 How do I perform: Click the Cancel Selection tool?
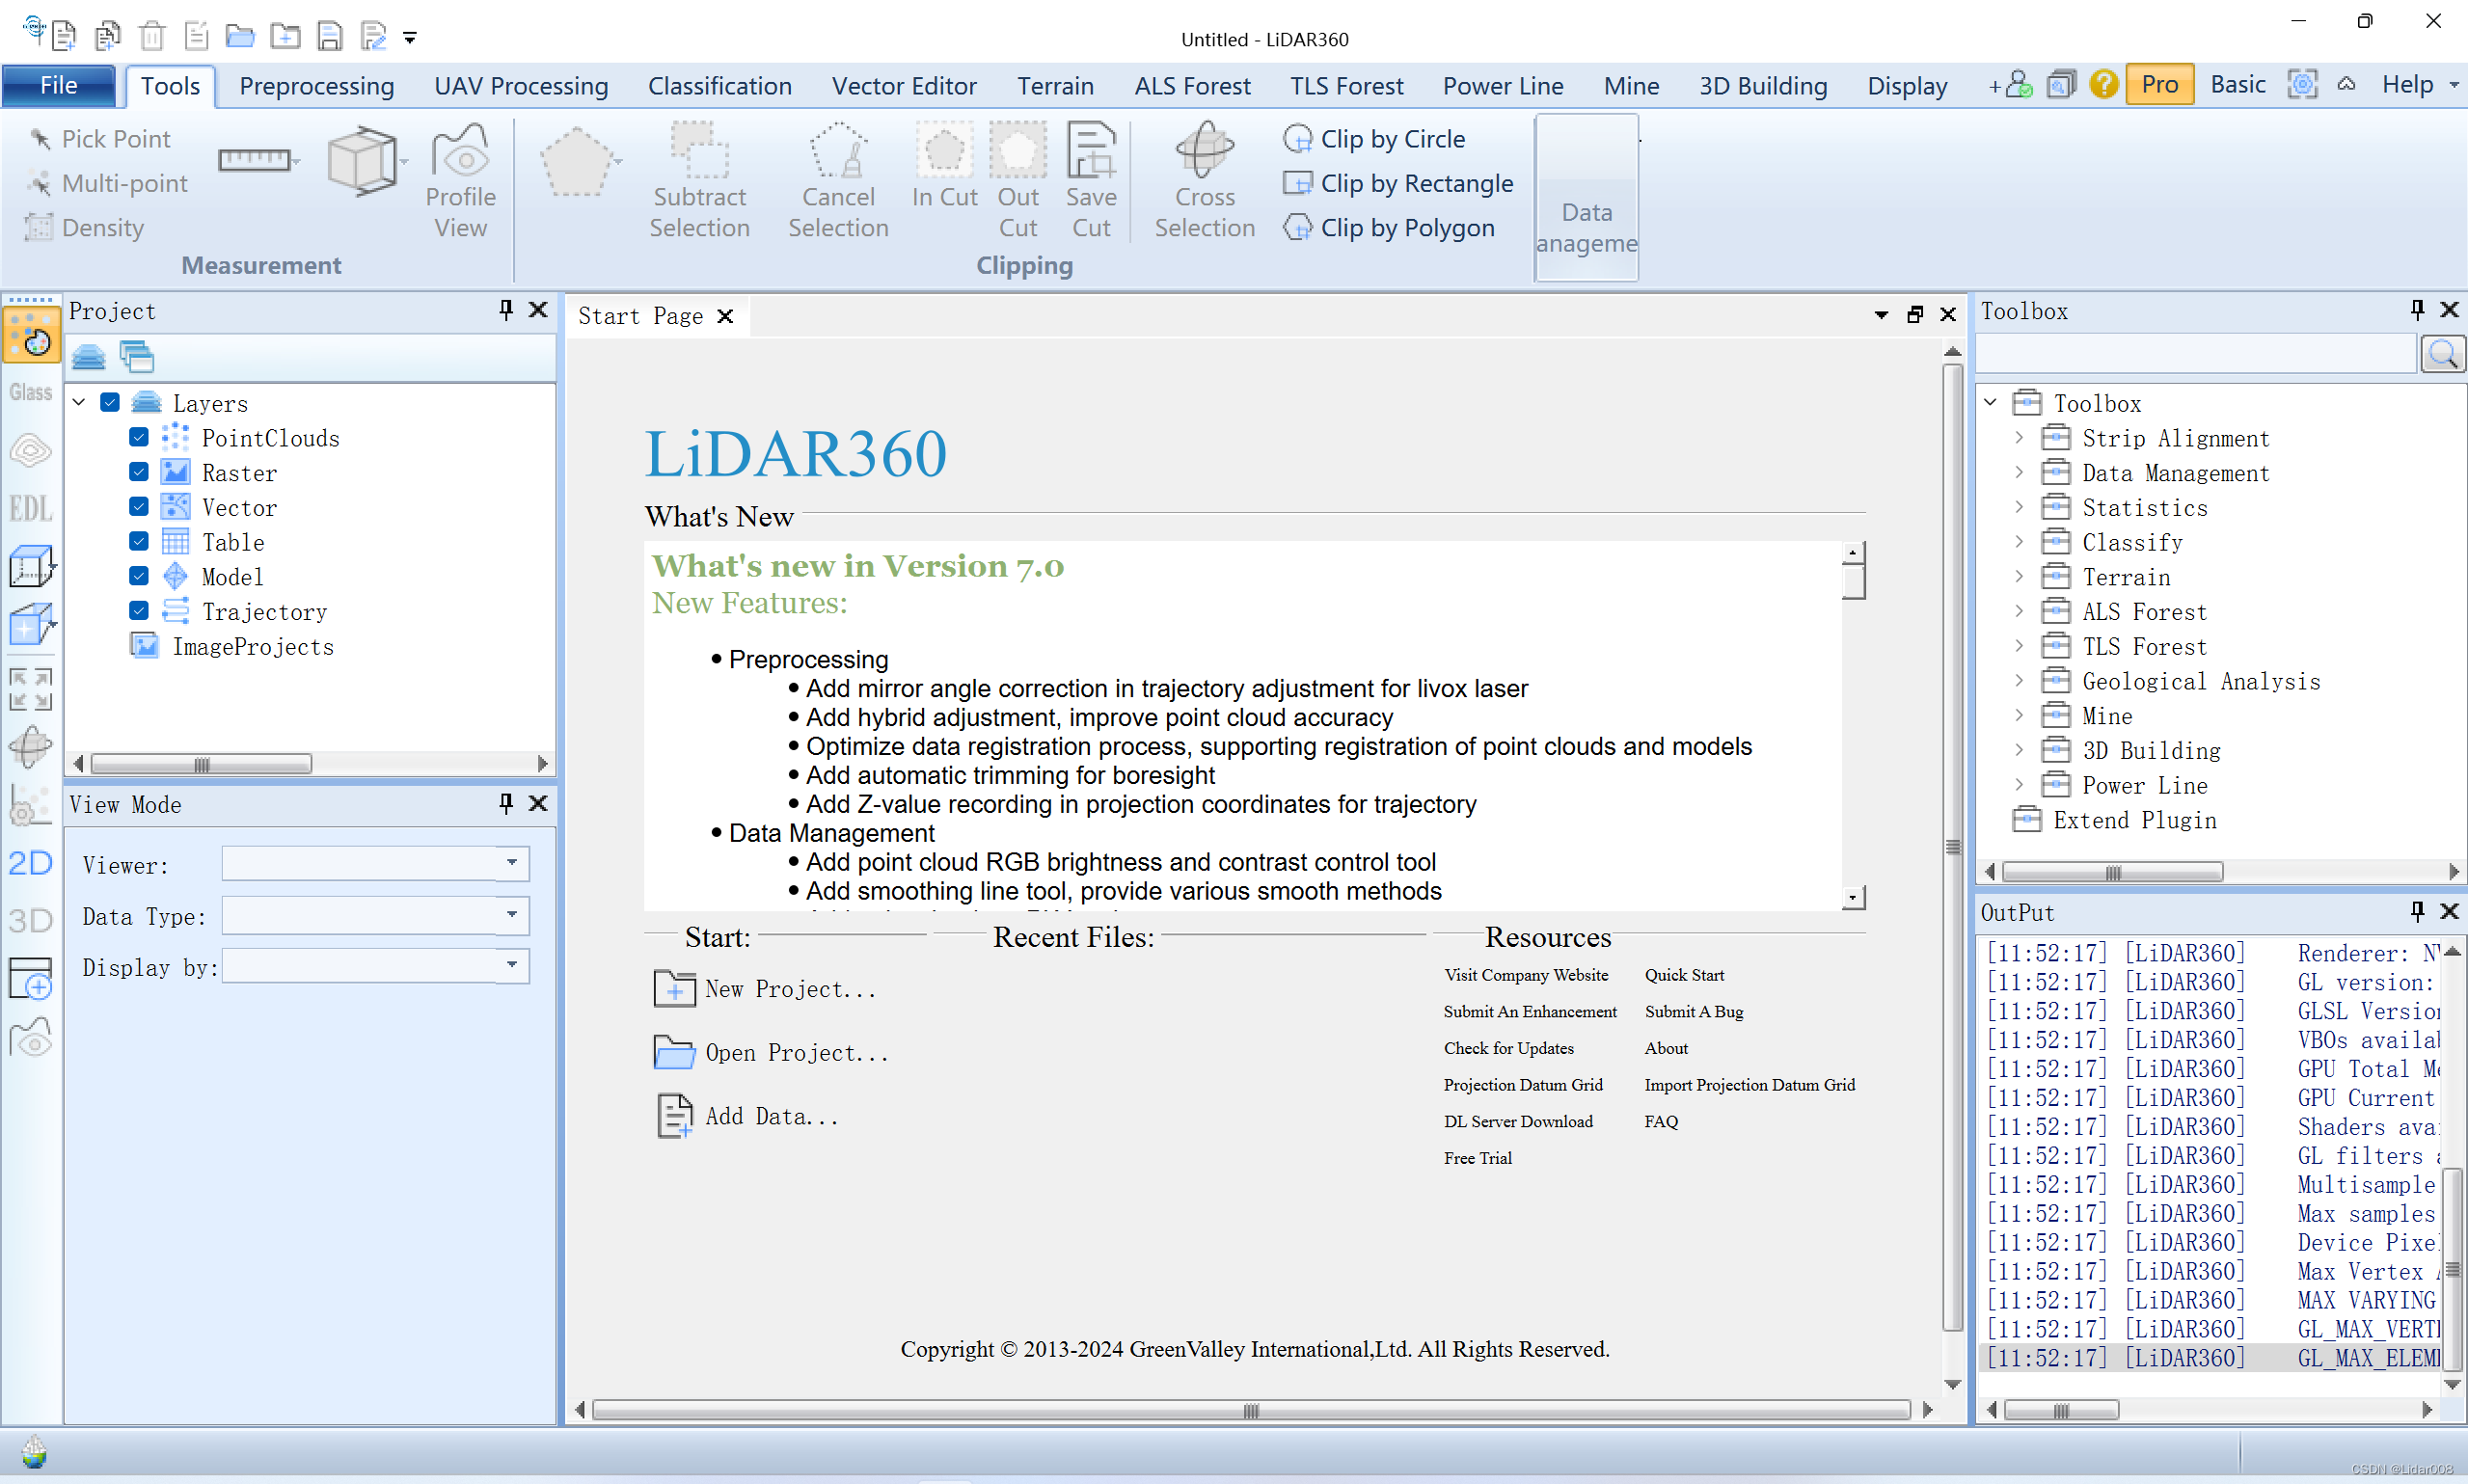tap(838, 181)
